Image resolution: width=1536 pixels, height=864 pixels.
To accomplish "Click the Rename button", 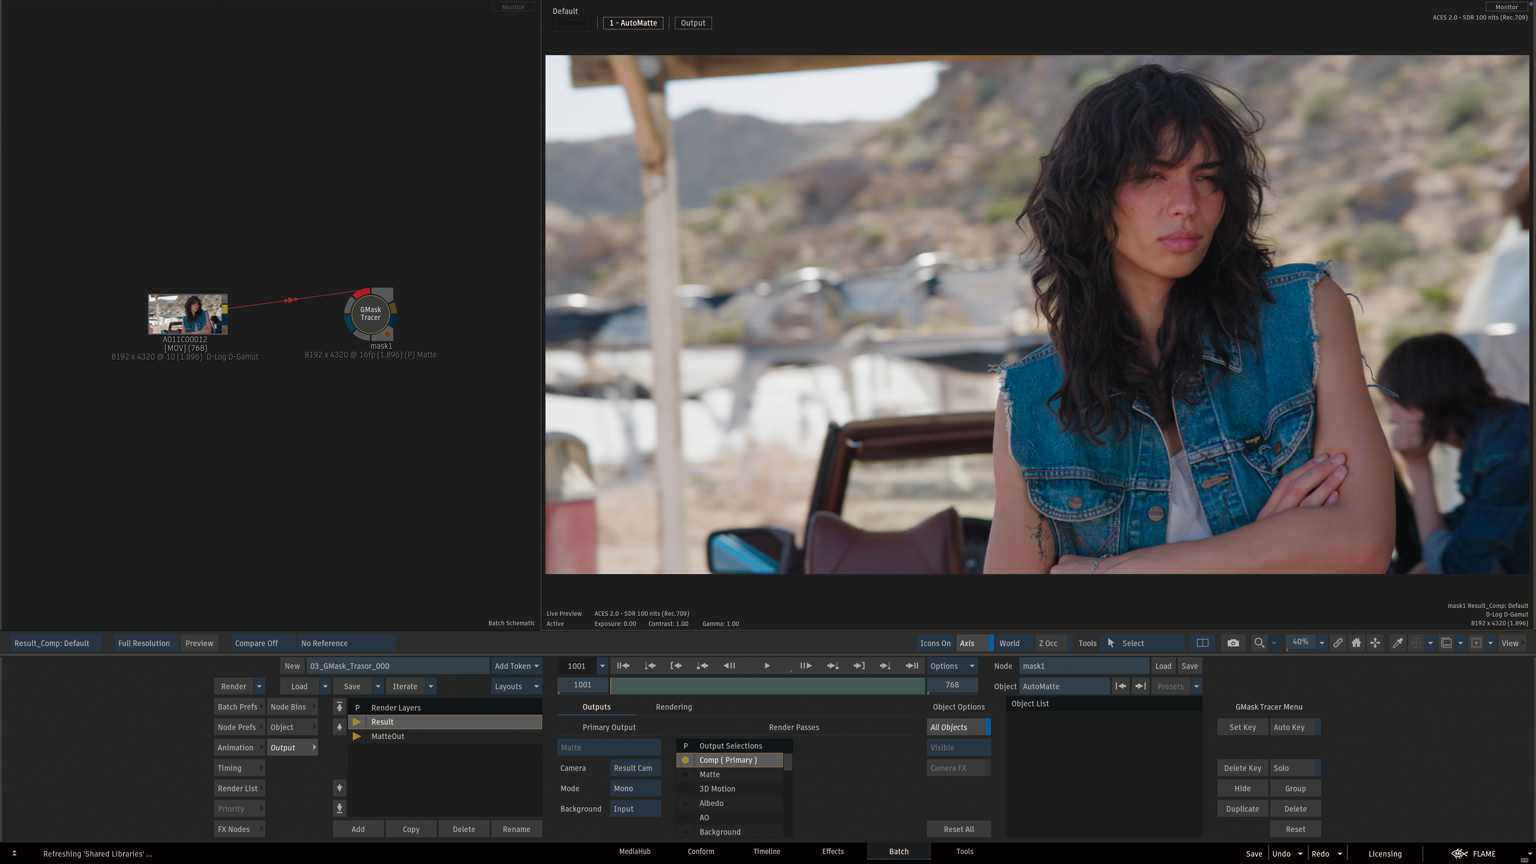I will point(516,829).
